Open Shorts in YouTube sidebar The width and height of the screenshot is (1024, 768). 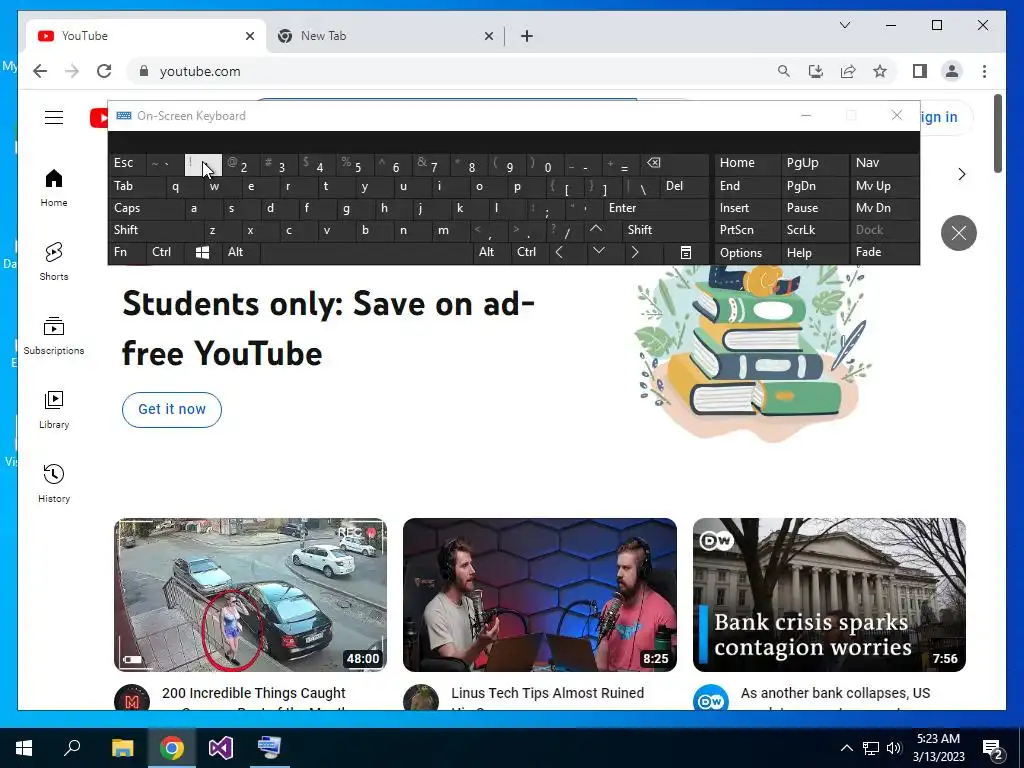tap(54, 262)
